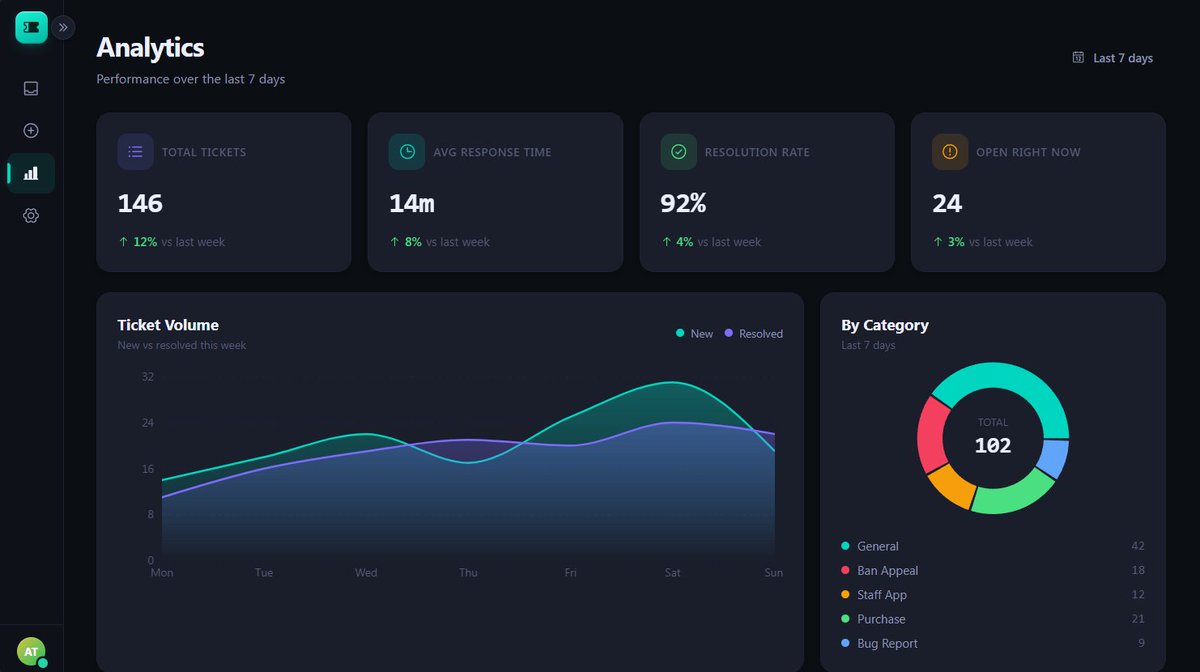Click the Purchase count of 21
Screen dimensions: 1200x672
click(x=1138, y=619)
